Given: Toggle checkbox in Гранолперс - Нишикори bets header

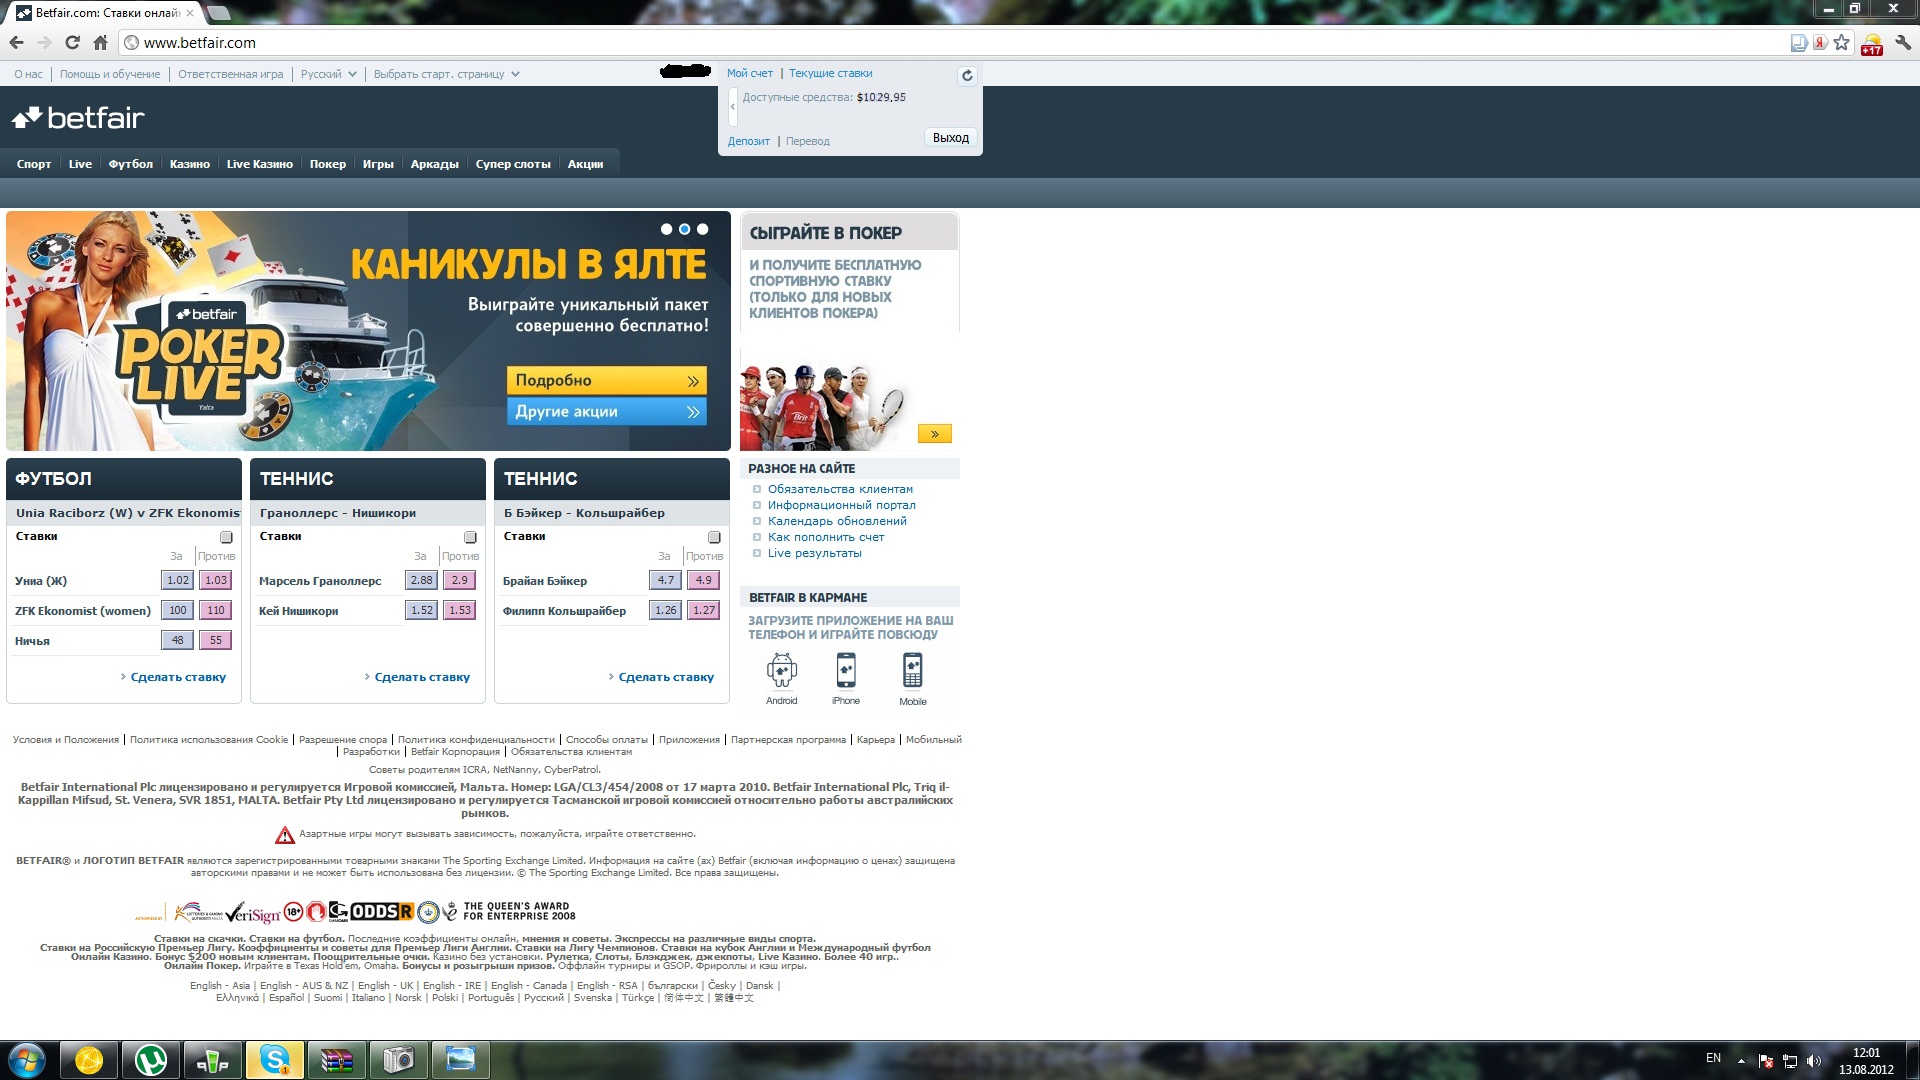Looking at the screenshot, I should click(x=470, y=537).
